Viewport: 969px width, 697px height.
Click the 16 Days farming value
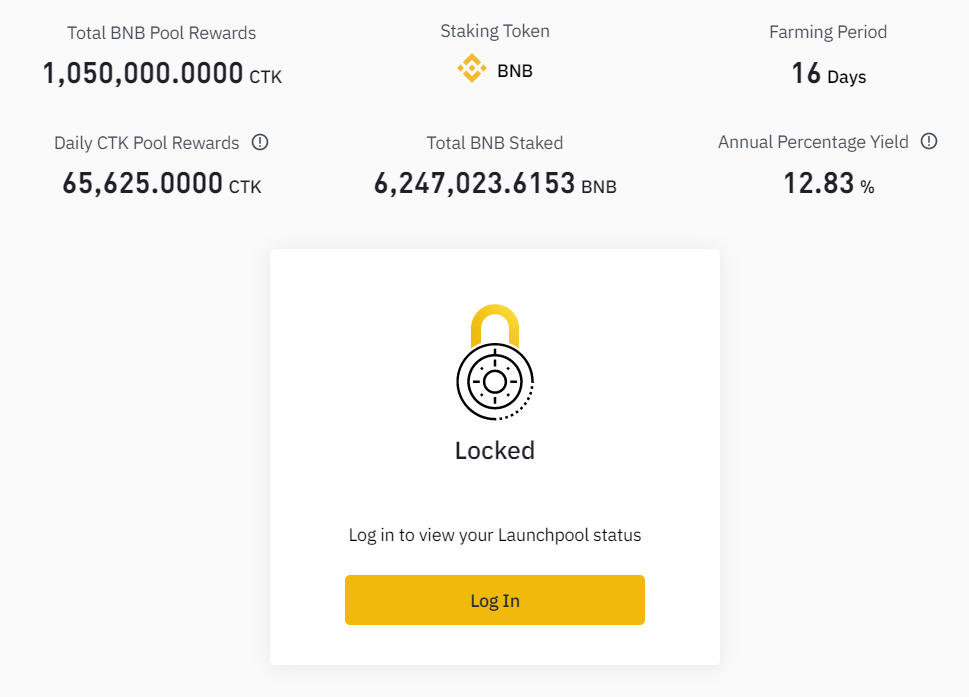pyautogui.click(x=827, y=74)
